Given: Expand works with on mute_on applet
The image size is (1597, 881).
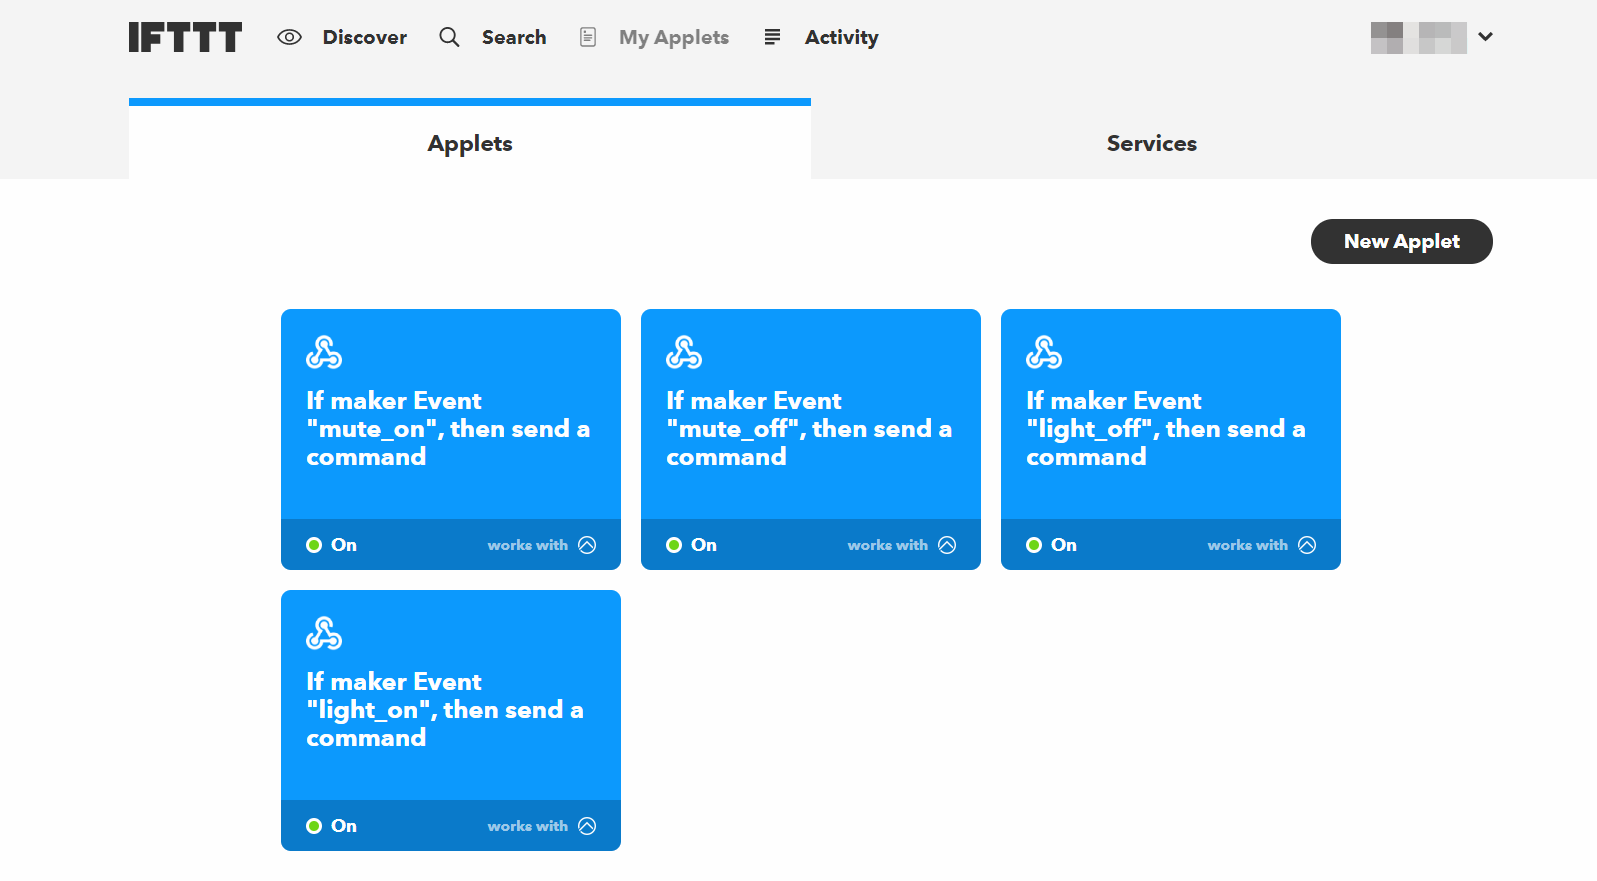Looking at the screenshot, I should 587,545.
